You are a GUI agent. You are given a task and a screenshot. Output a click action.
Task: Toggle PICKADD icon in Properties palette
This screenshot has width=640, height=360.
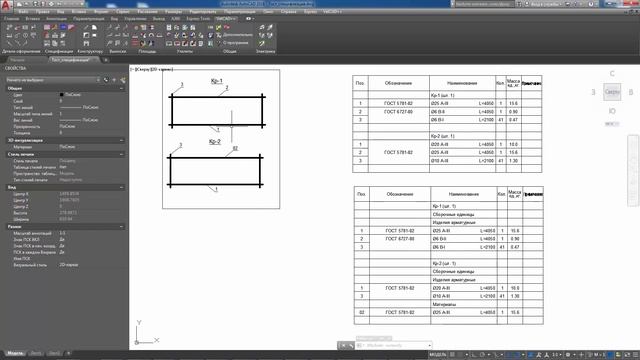click(106, 80)
